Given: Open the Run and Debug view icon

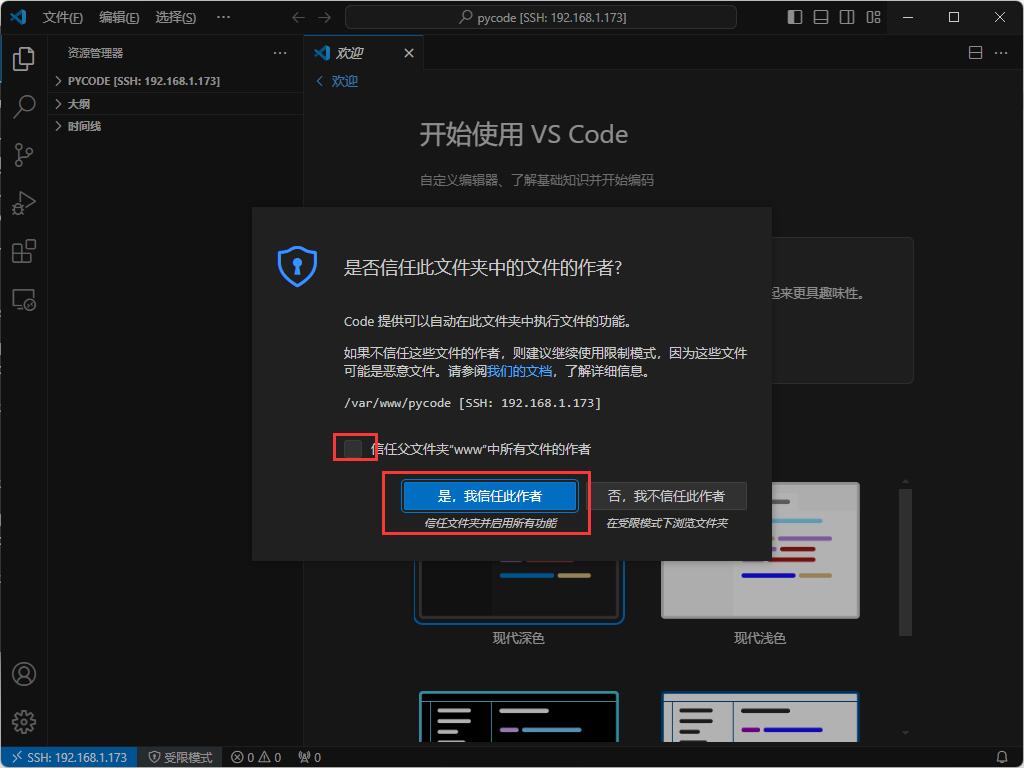Looking at the screenshot, I should (24, 203).
